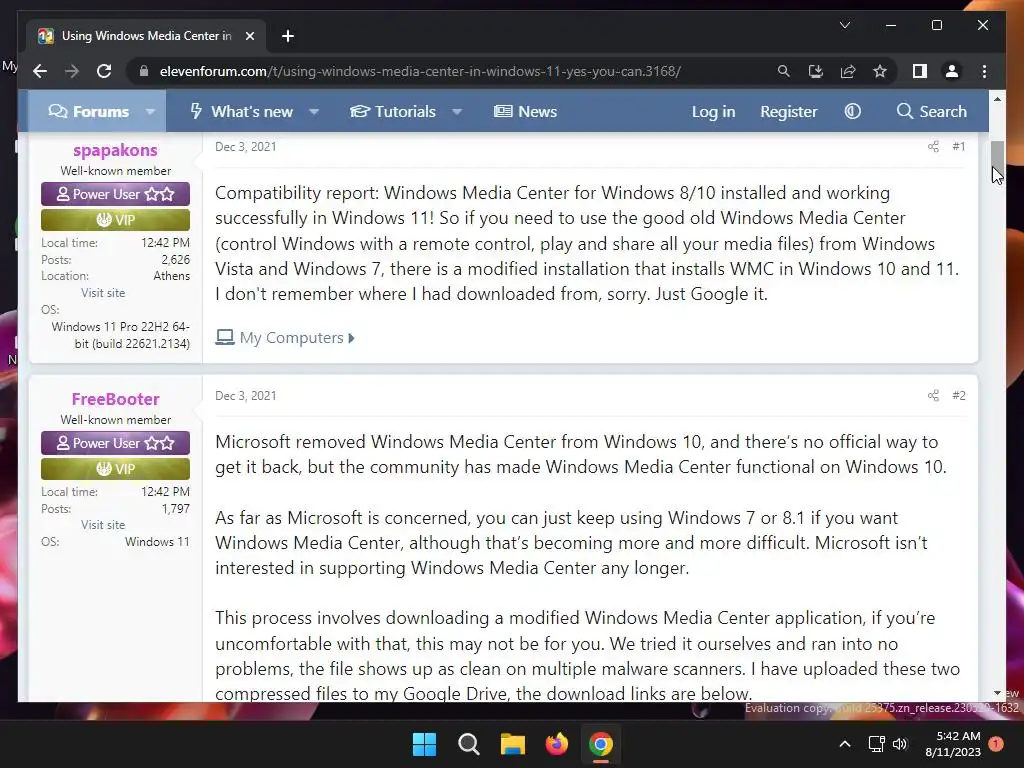Open the Tutorials section
1024x768 pixels.
(392, 112)
